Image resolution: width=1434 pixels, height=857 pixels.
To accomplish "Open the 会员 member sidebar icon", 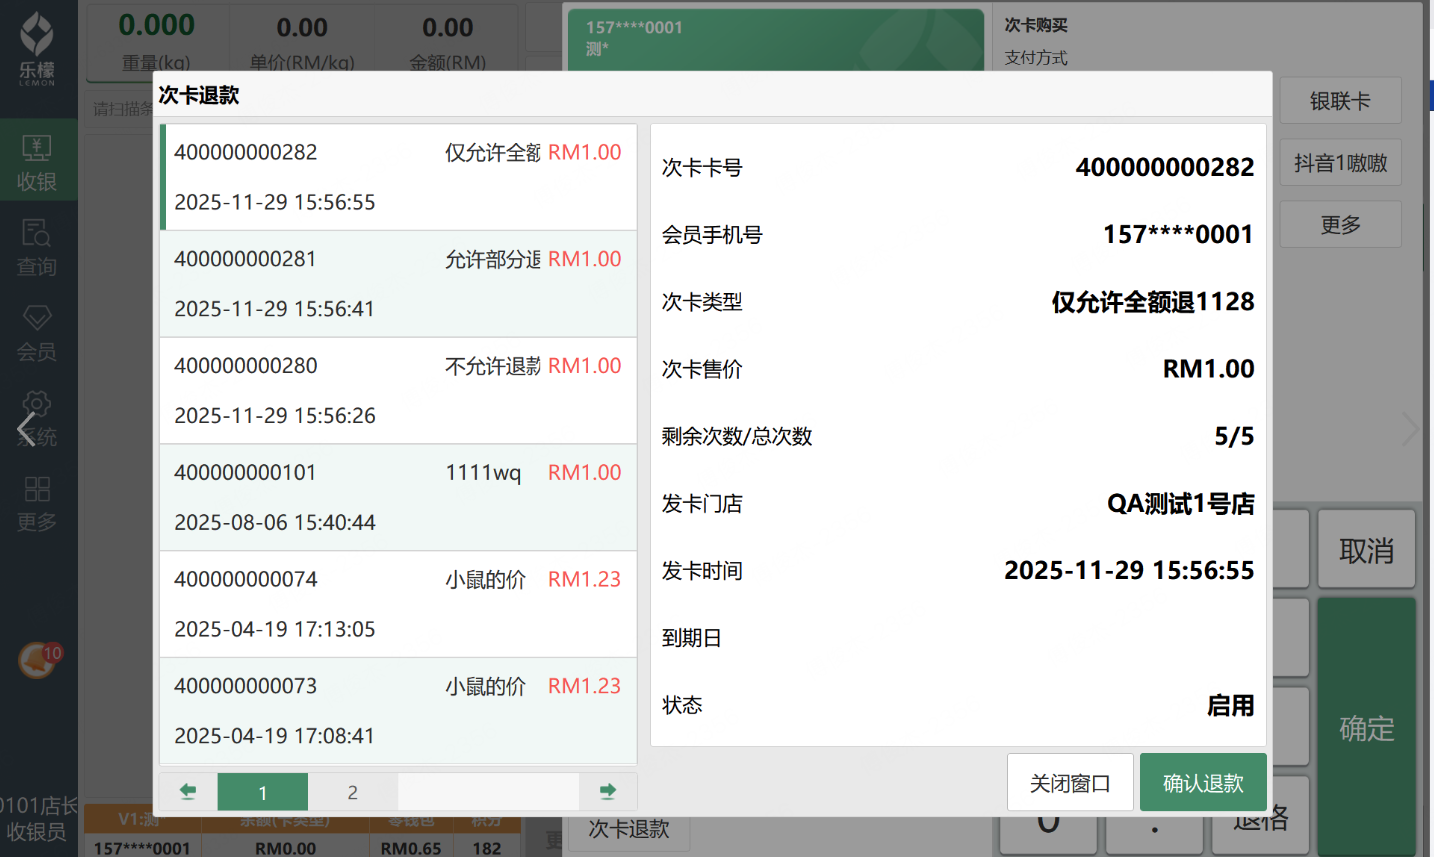I will [37, 332].
